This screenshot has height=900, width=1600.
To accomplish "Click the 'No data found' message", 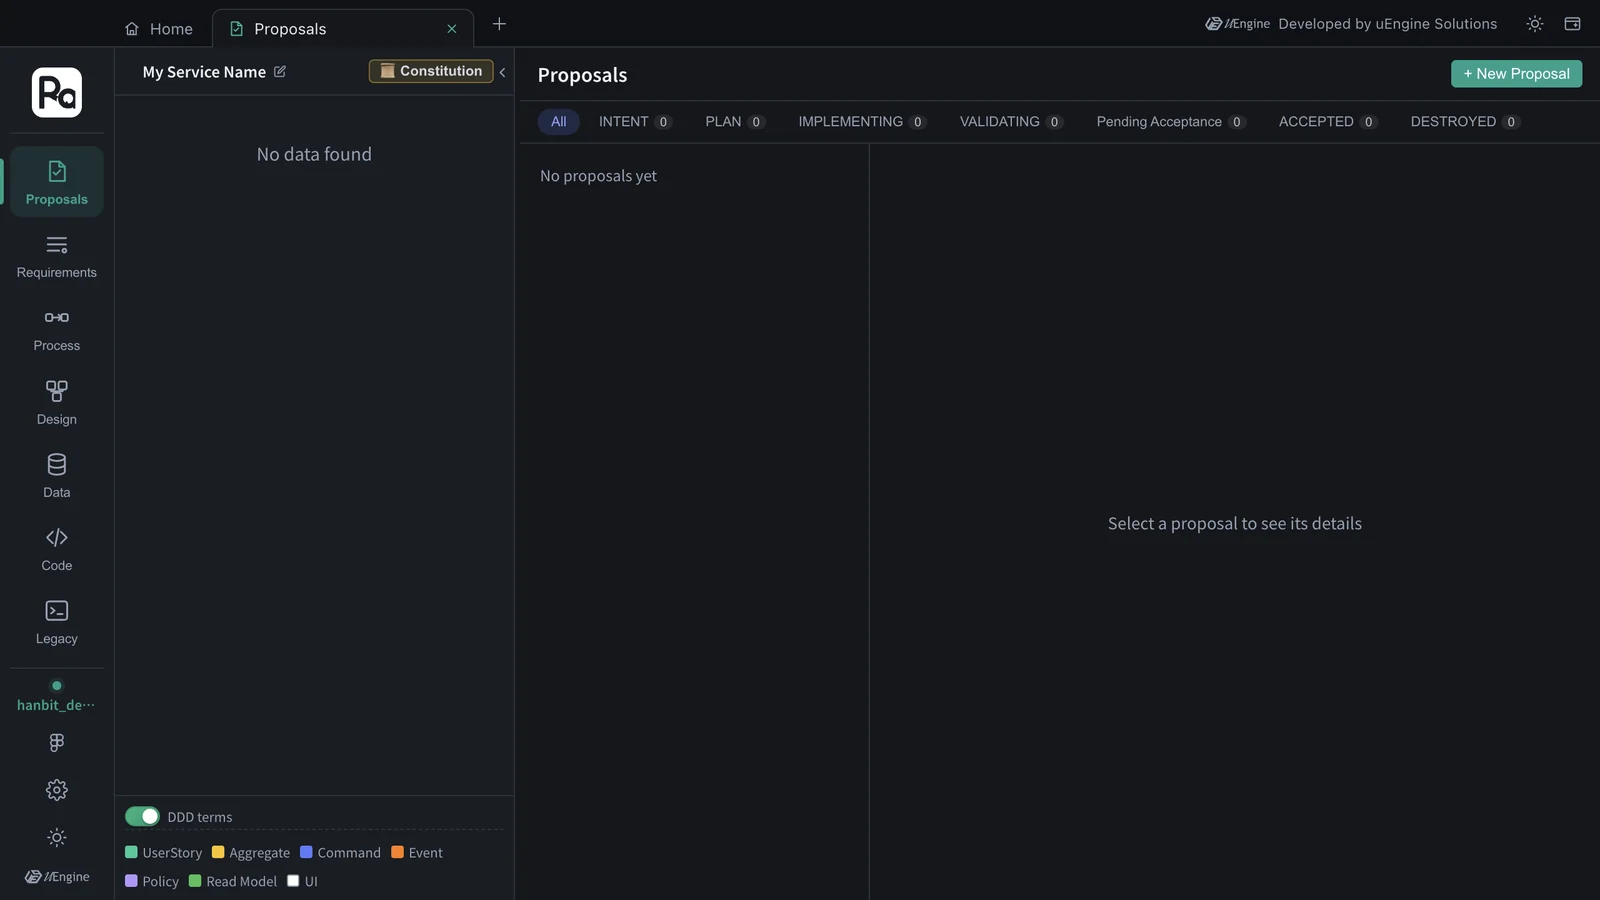I will pyautogui.click(x=314, y=154).
